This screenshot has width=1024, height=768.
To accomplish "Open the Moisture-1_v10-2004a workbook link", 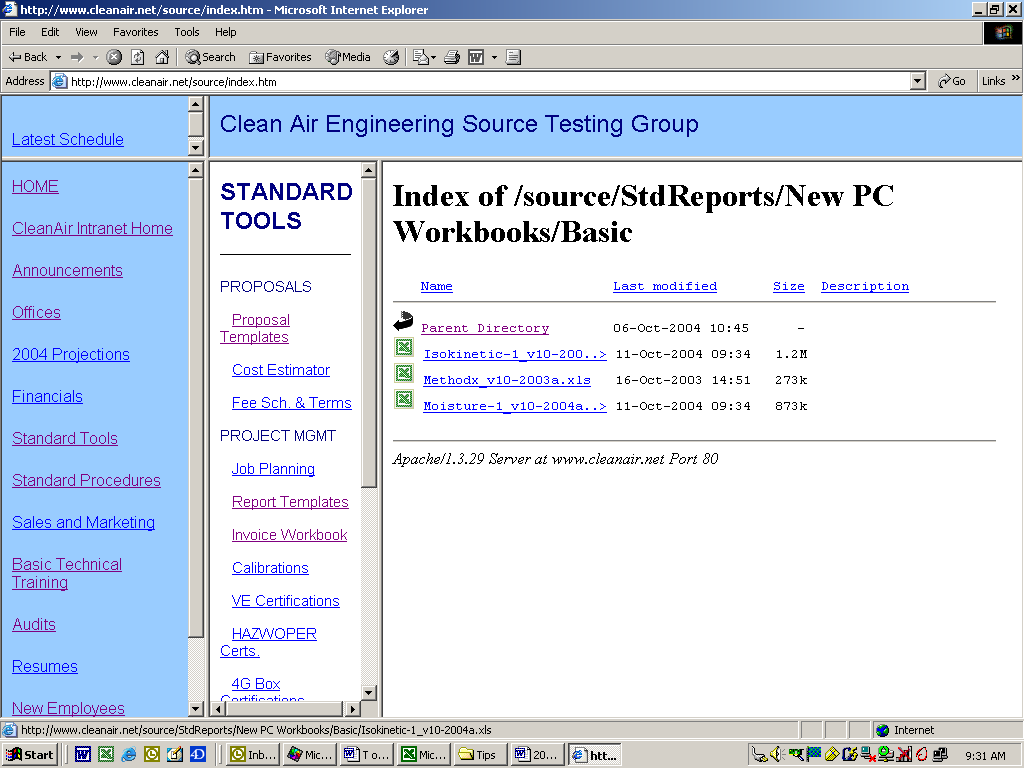I will [515, 406].
